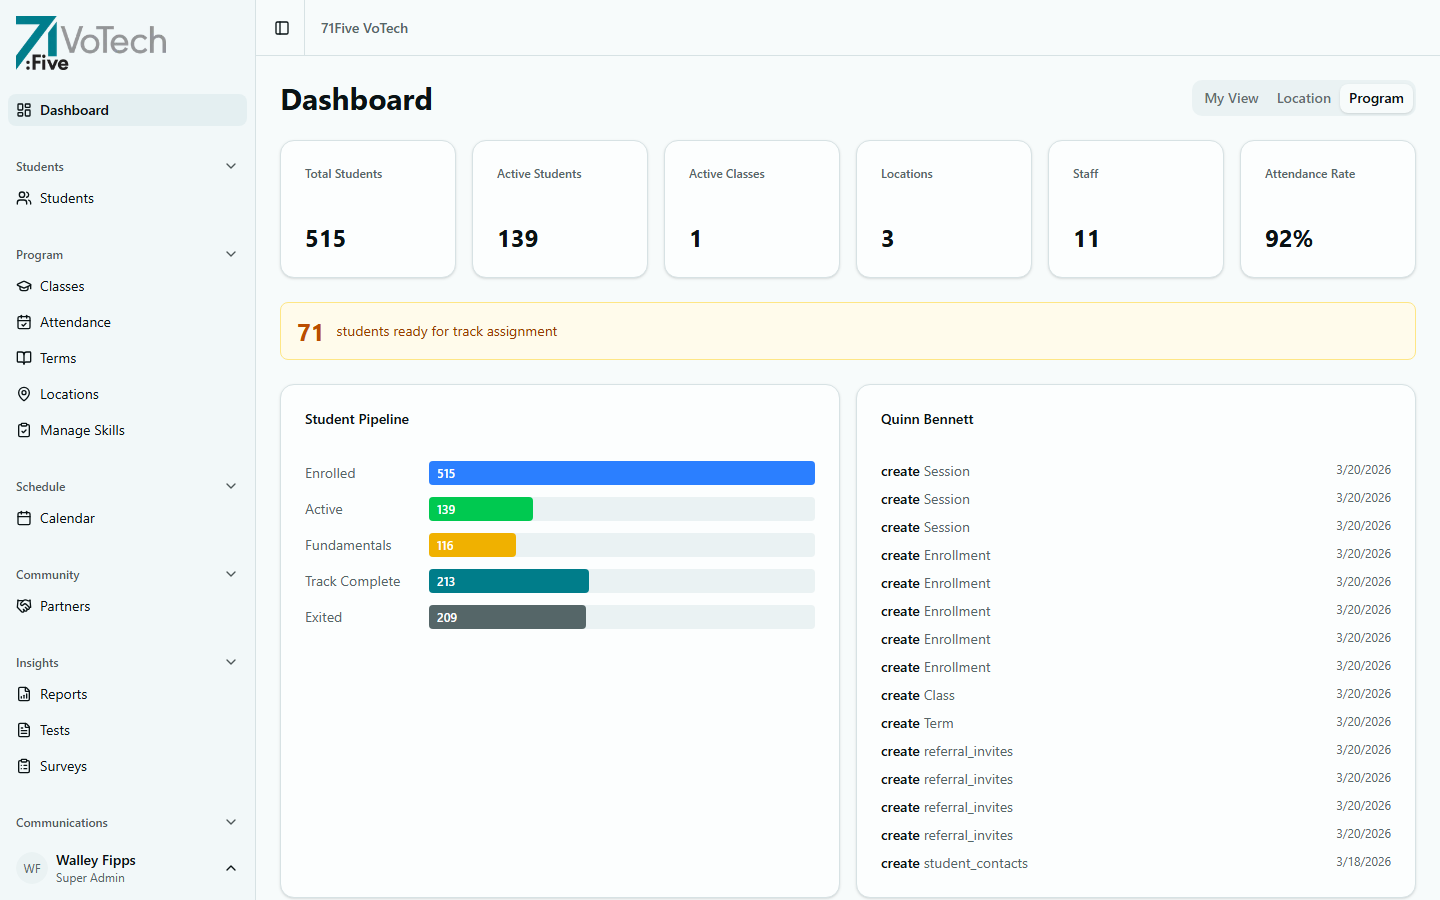The height and width of the screenshot is (900, 1440).
Task: Collapse the Students section in sidebar
Action: pyautogui.click(x=231, y=166)
